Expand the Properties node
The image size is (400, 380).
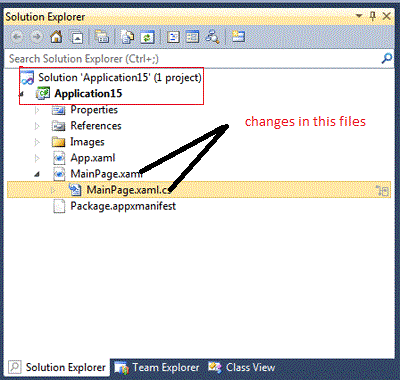pos(37,110)
